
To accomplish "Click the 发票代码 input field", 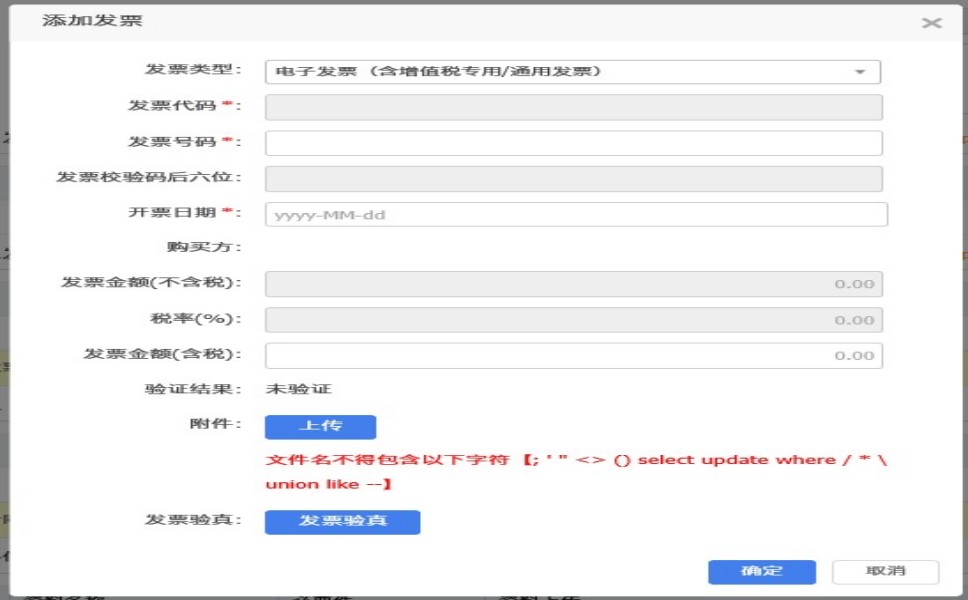I will tap(574, 107).
